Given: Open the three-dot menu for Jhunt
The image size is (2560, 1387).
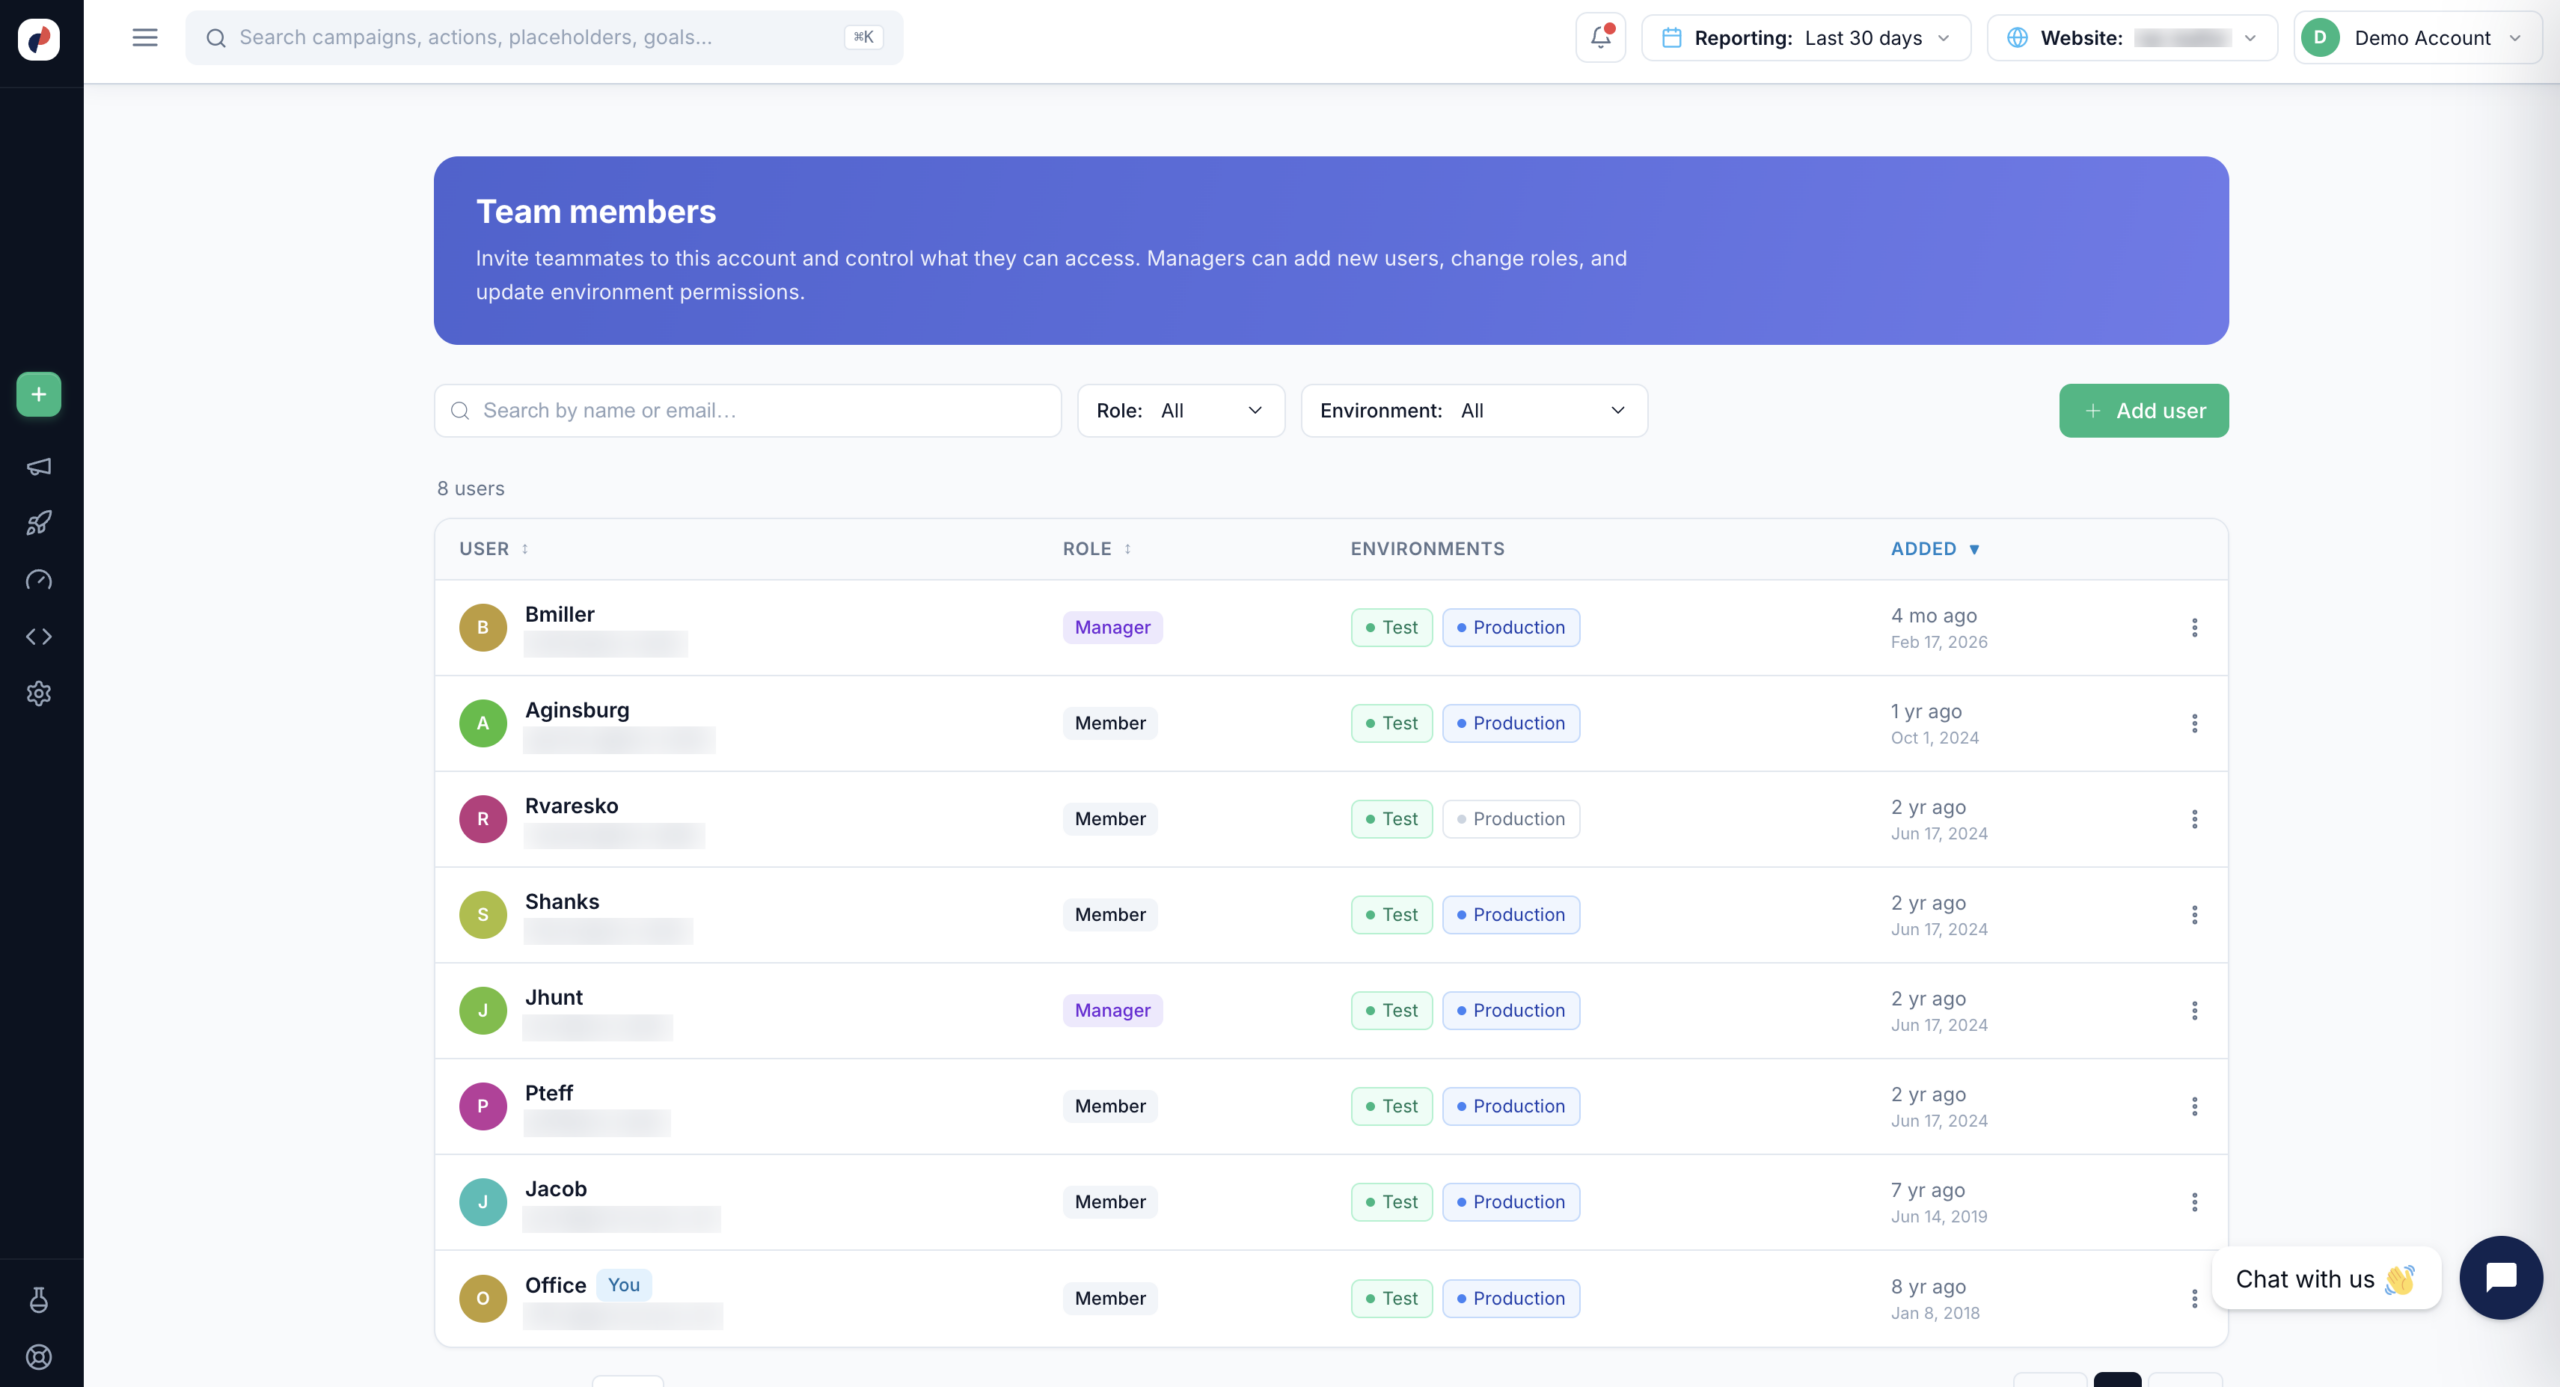Looking at the screenshot, I should pos(2194,1011).
